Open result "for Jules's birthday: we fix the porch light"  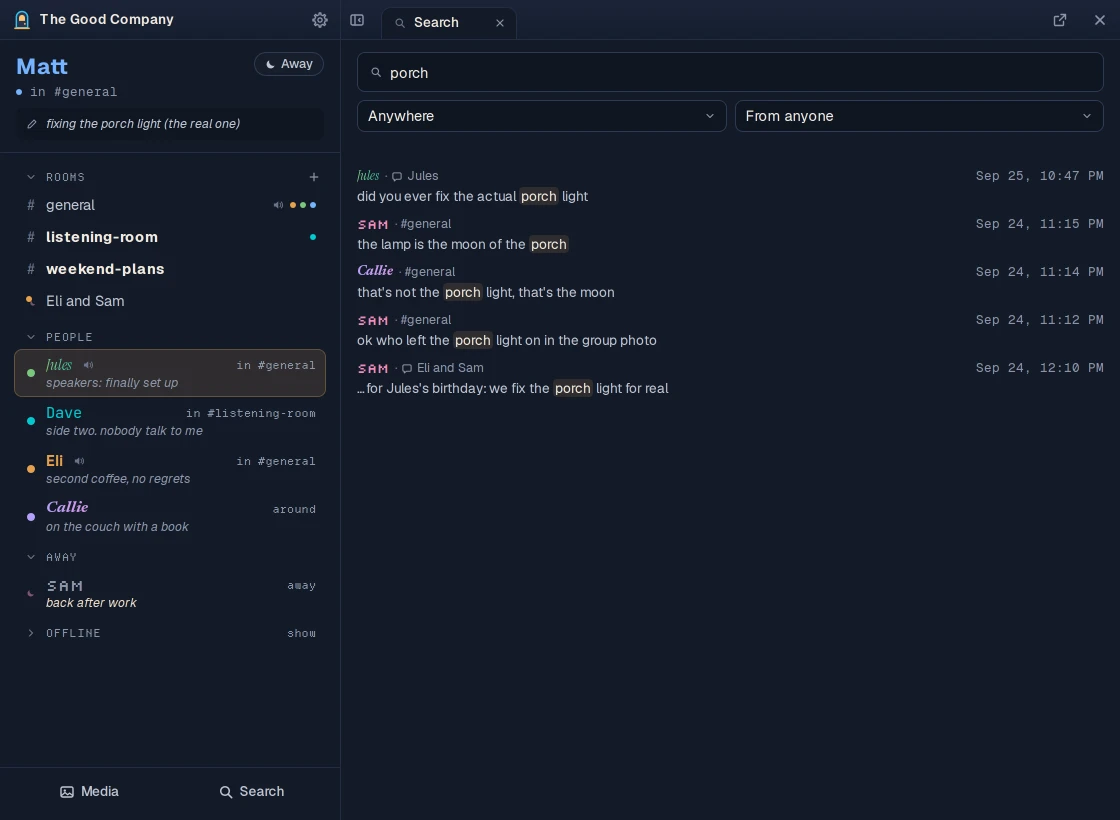[x=730, y=379]
